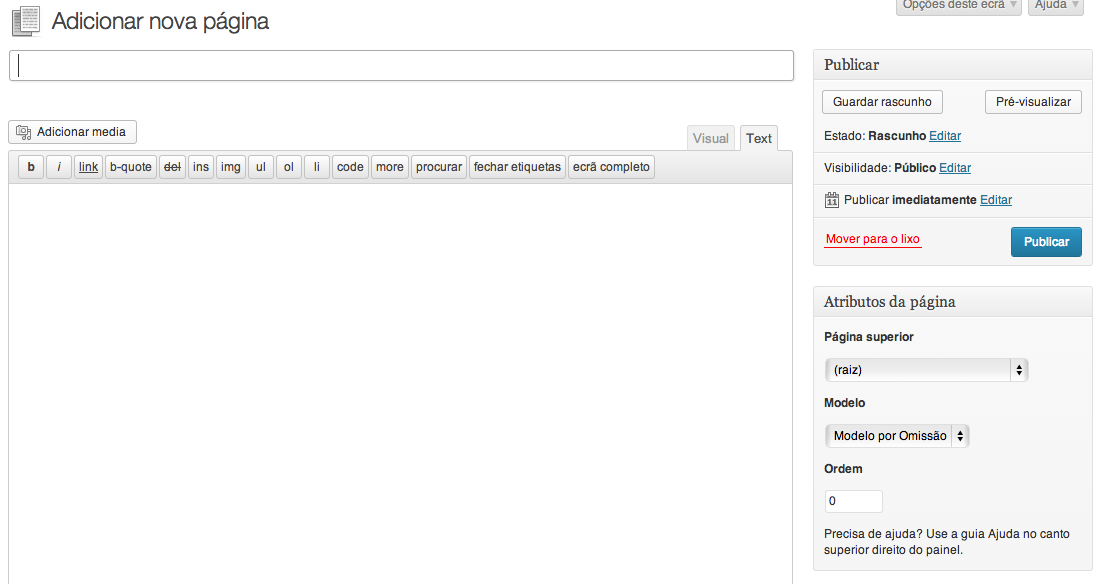
Task: Click the 'ul' unordered list button
Action: (260, 167)
